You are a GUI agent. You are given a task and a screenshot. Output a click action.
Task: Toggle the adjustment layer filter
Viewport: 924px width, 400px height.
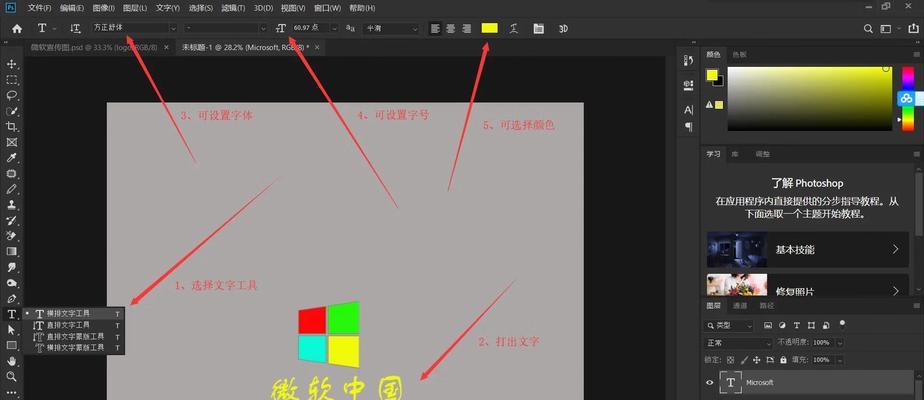tap(783, 325)
